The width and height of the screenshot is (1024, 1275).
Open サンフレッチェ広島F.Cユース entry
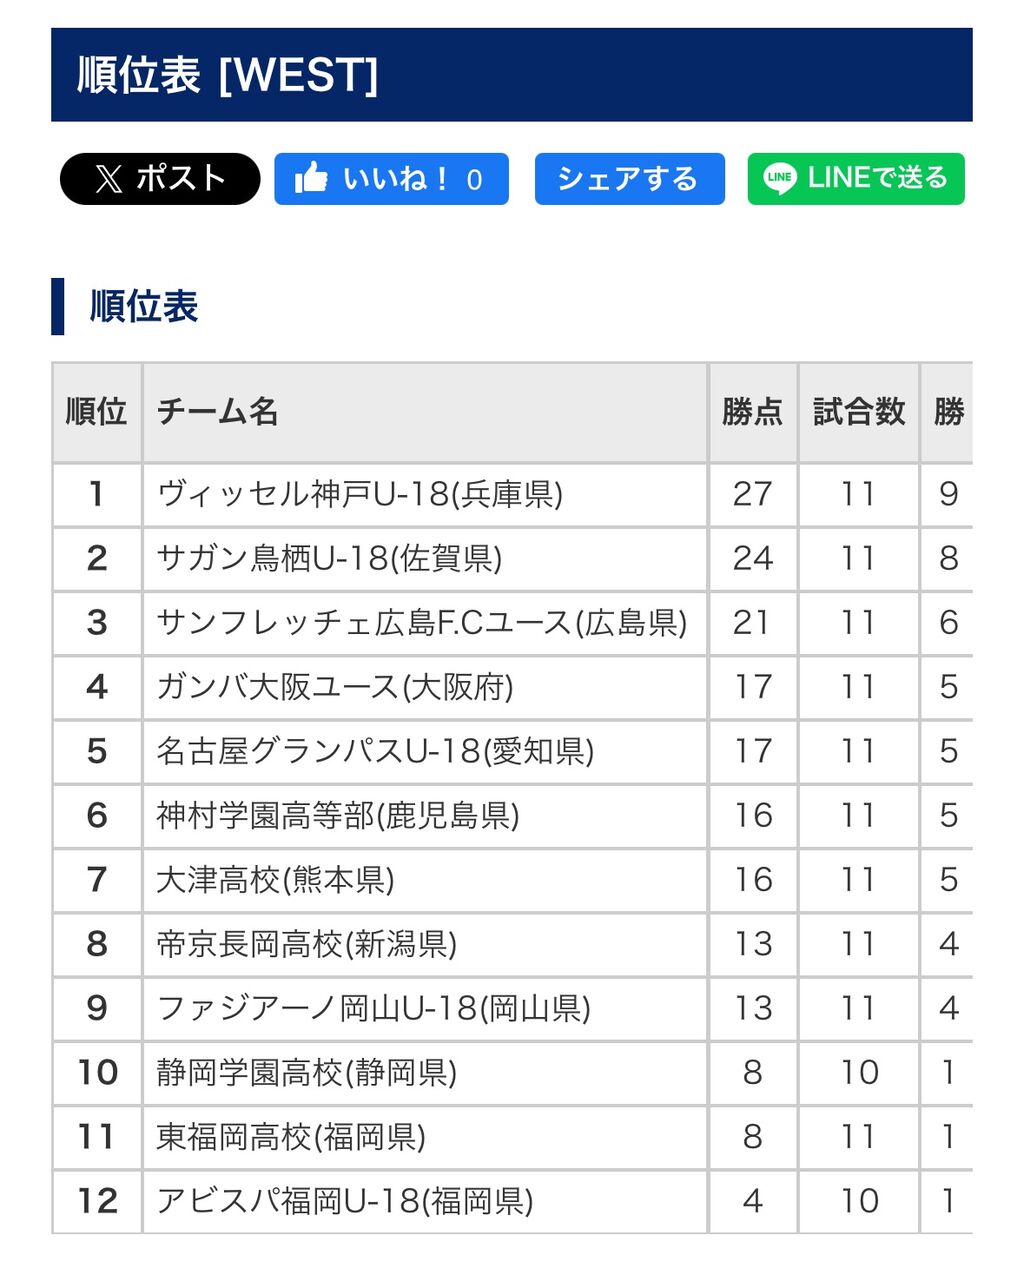[422, 623]
